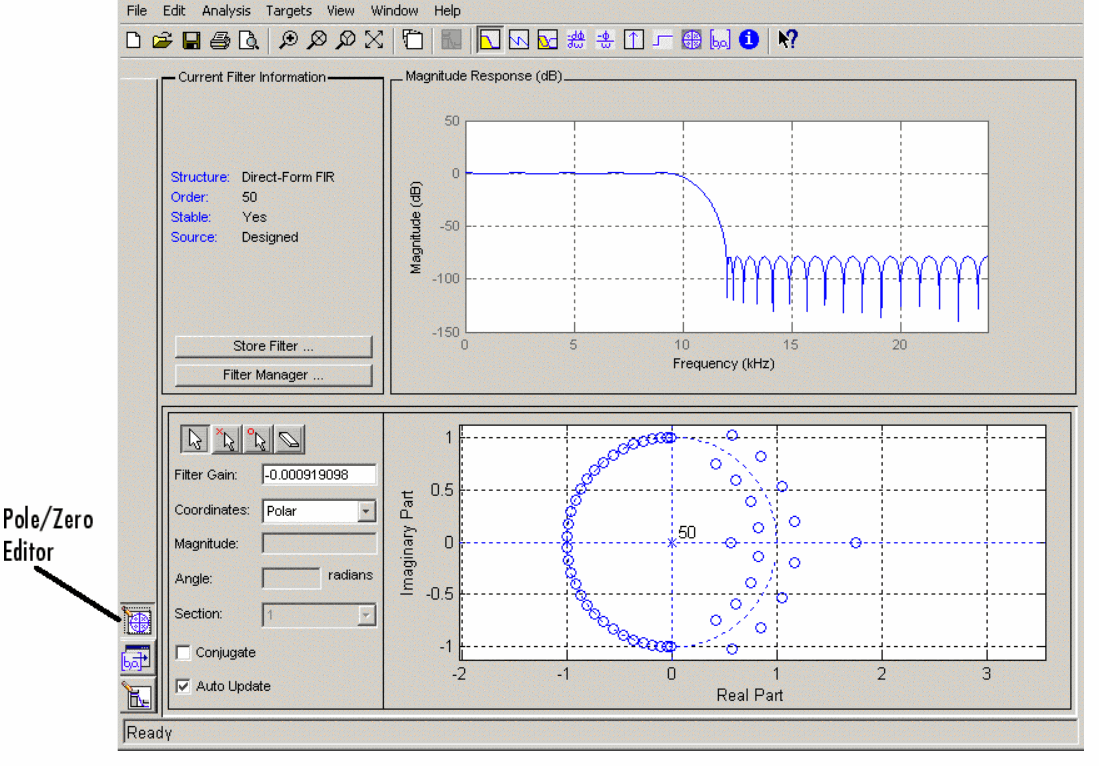Open the Filter Manager button
Viewport: 1099px width, 766px height.
[x=273, y=376]
